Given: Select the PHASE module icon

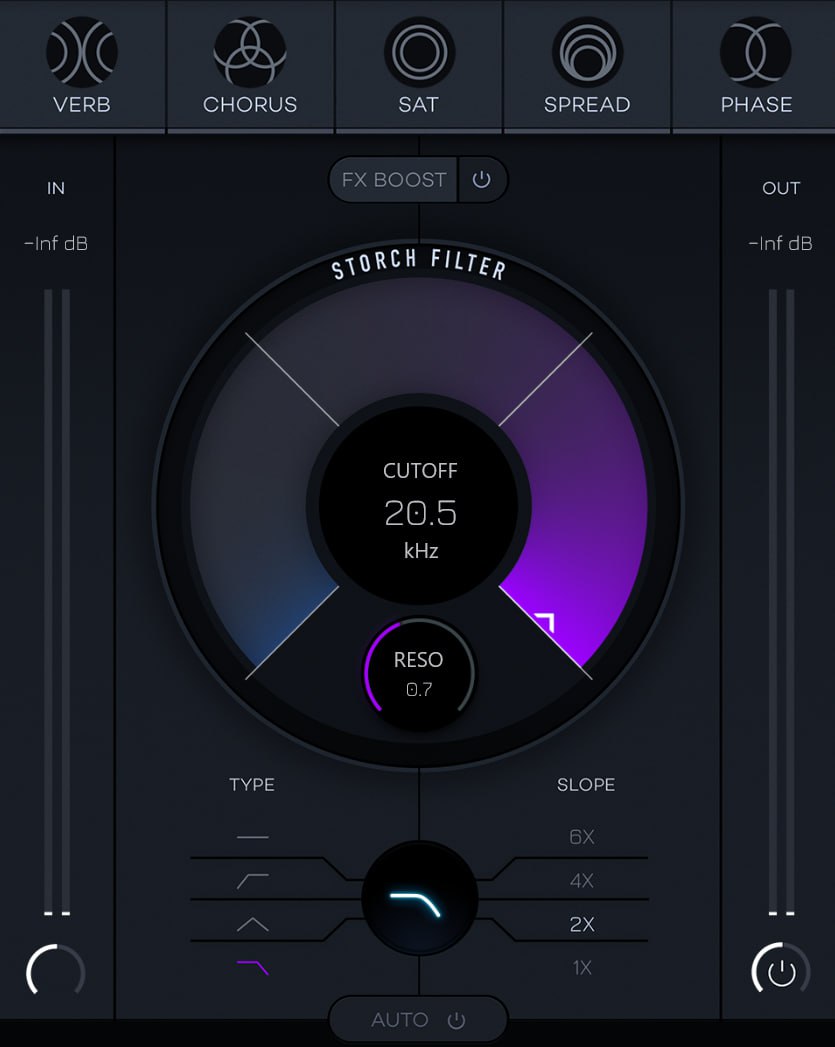Looking at the screenshot, I should (755, 50).
